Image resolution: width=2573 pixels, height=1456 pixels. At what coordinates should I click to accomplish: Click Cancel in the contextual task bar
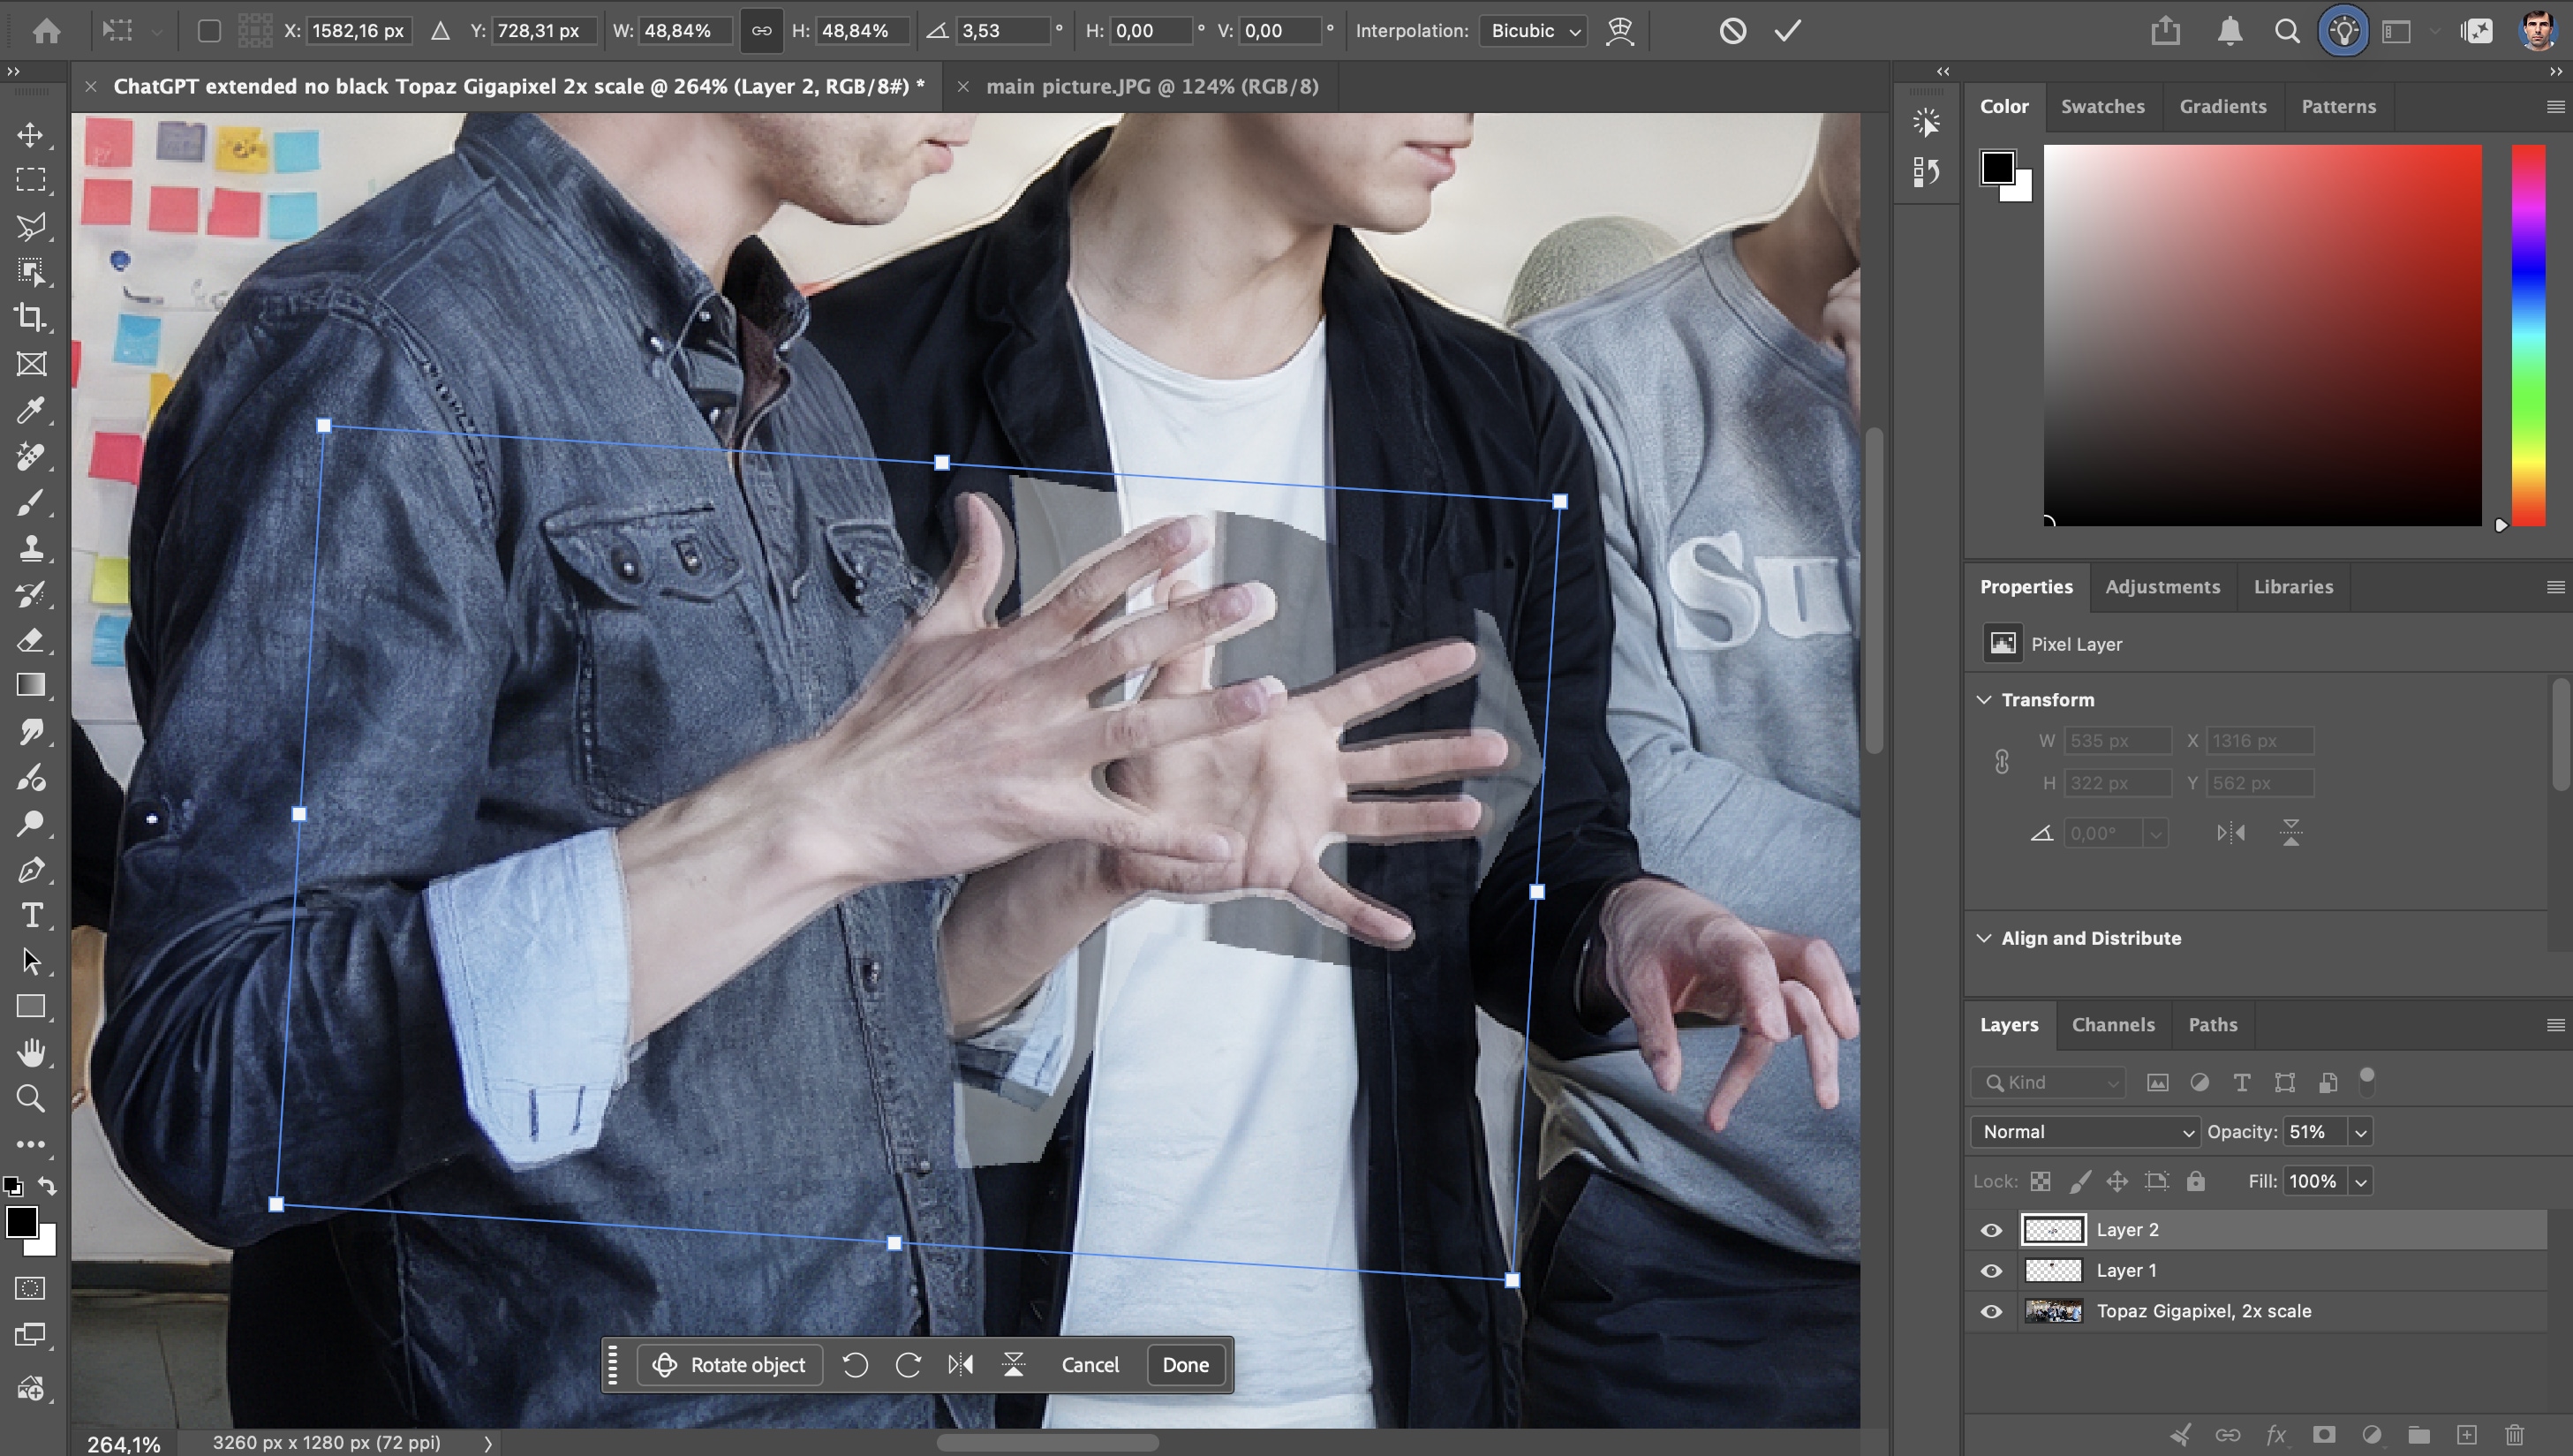(1090, 1365)
